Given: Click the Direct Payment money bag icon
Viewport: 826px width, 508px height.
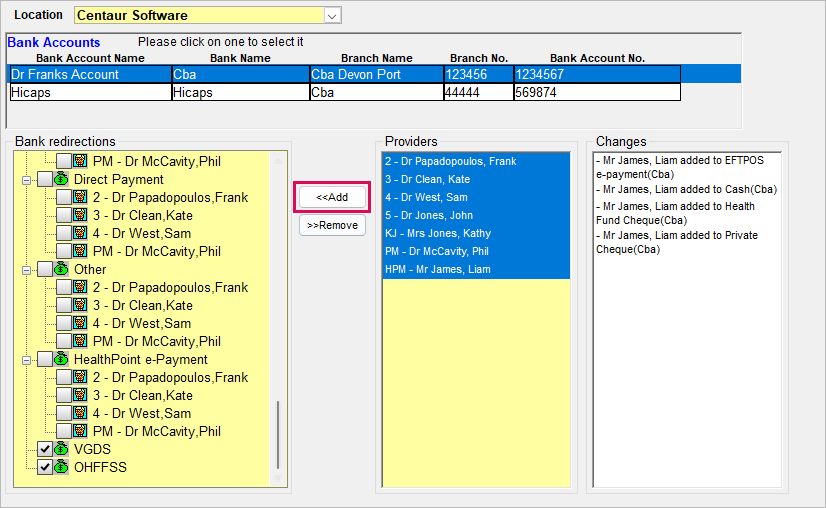Looking at the screenshot, I should click(x=61, y=179).
